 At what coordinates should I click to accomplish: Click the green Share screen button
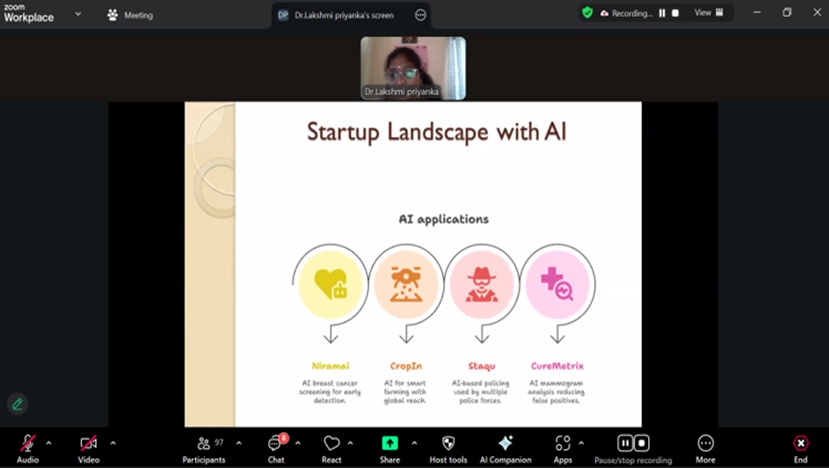coord(389,443)
